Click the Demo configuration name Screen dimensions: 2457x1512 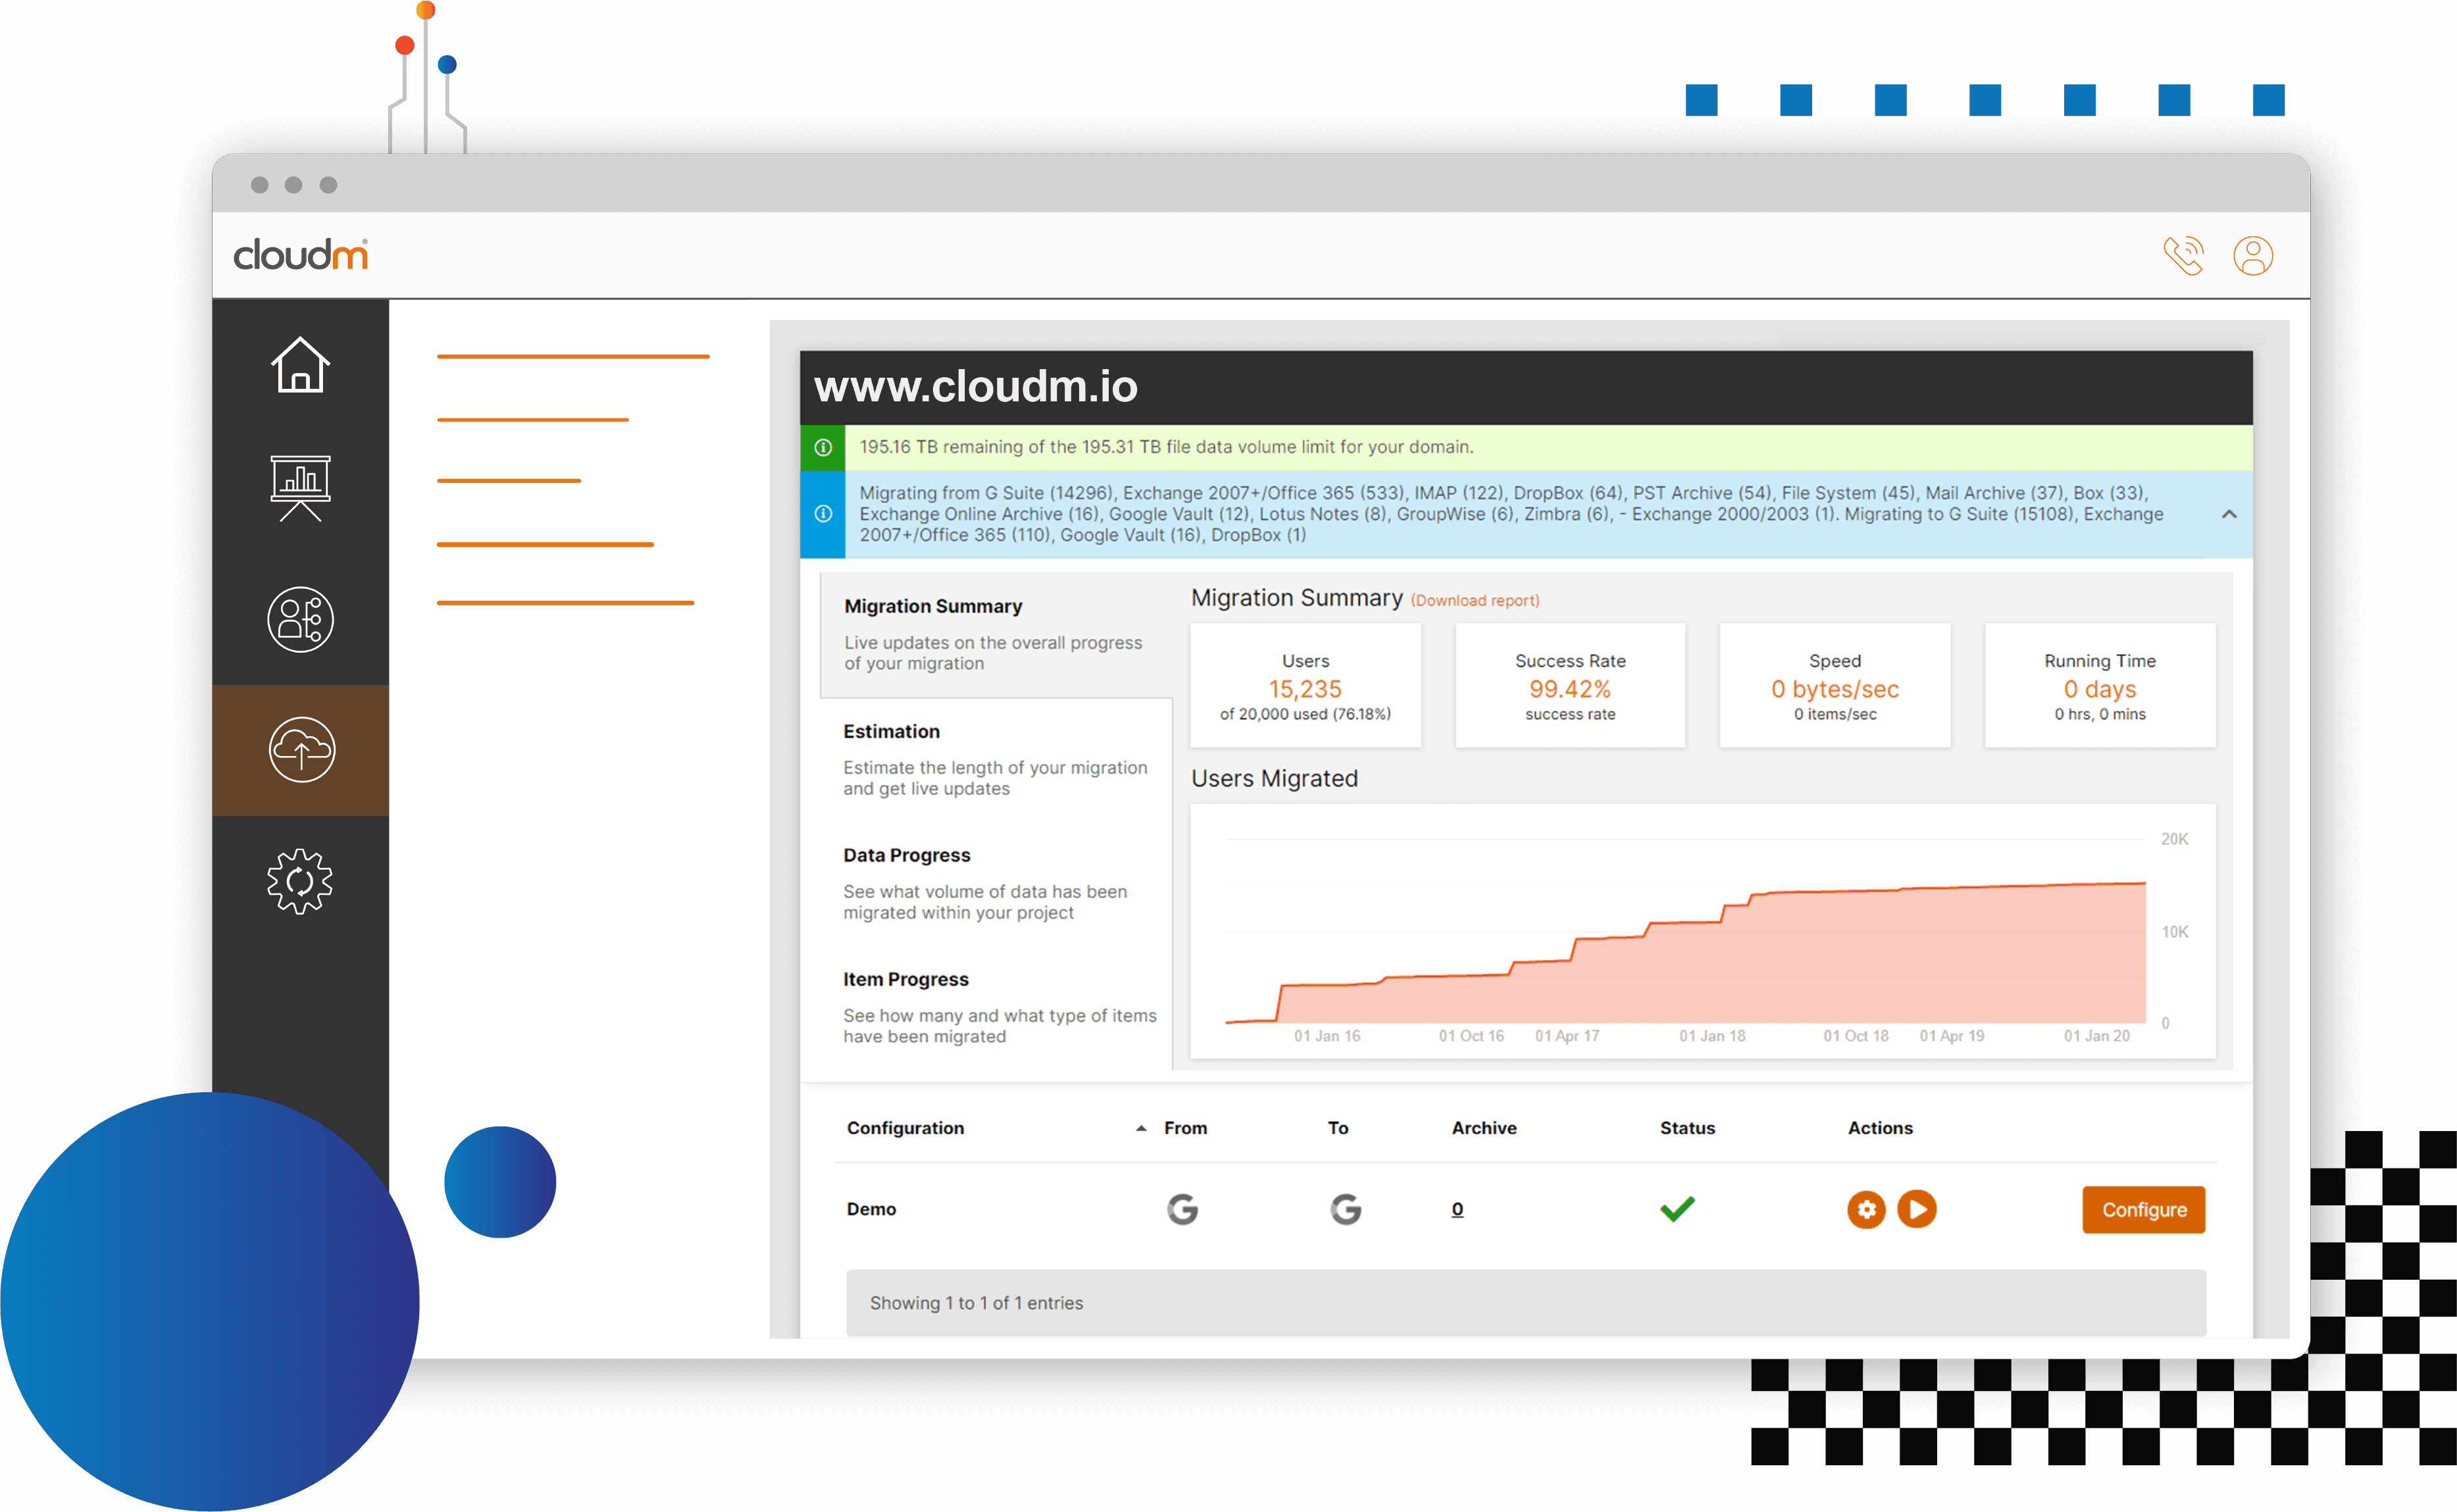[x=871, y=1209]
